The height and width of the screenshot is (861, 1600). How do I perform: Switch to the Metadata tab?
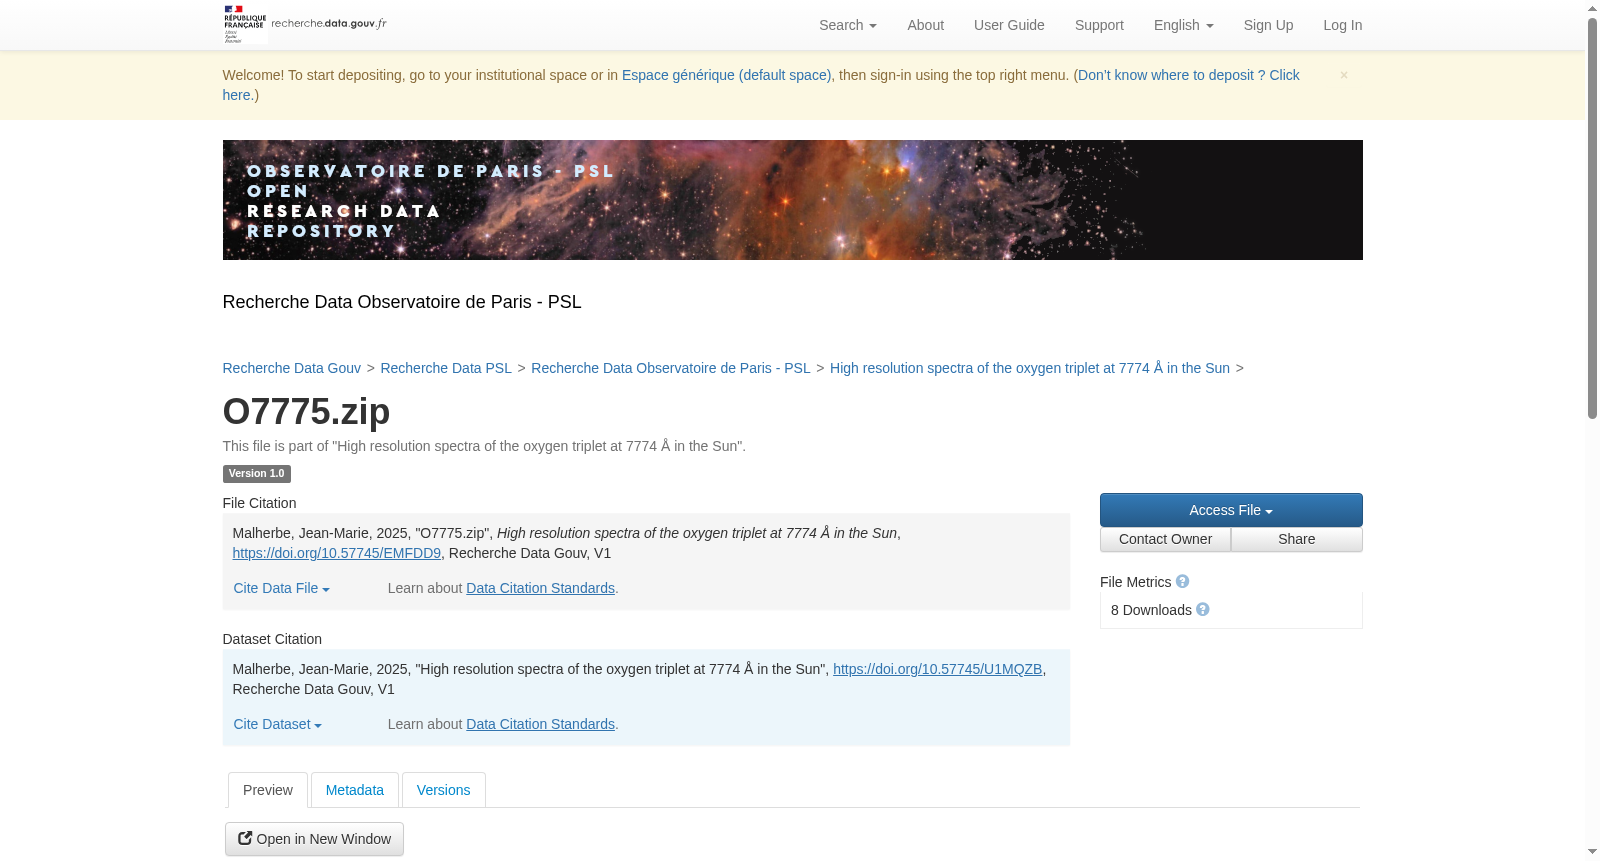(x=355, y=790)
